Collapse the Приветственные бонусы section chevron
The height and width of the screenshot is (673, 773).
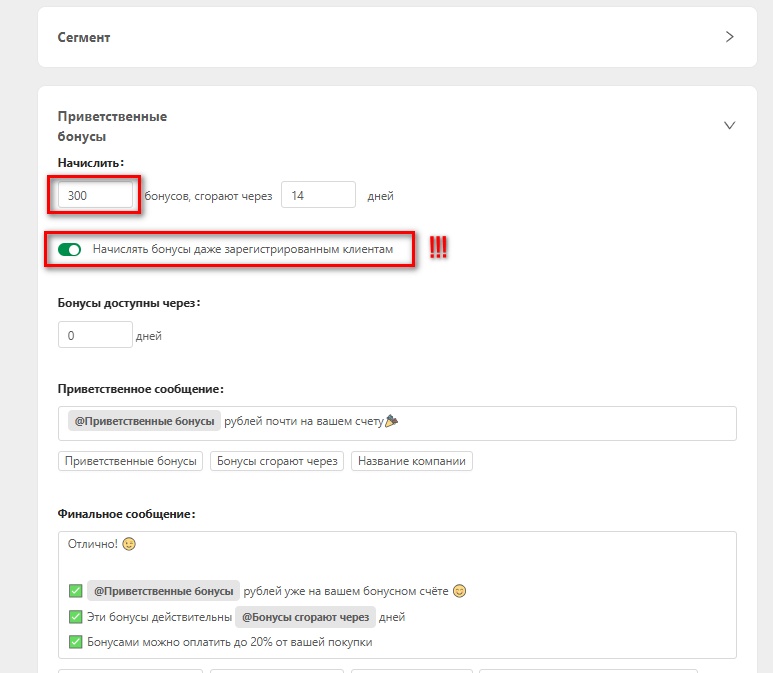730,125
